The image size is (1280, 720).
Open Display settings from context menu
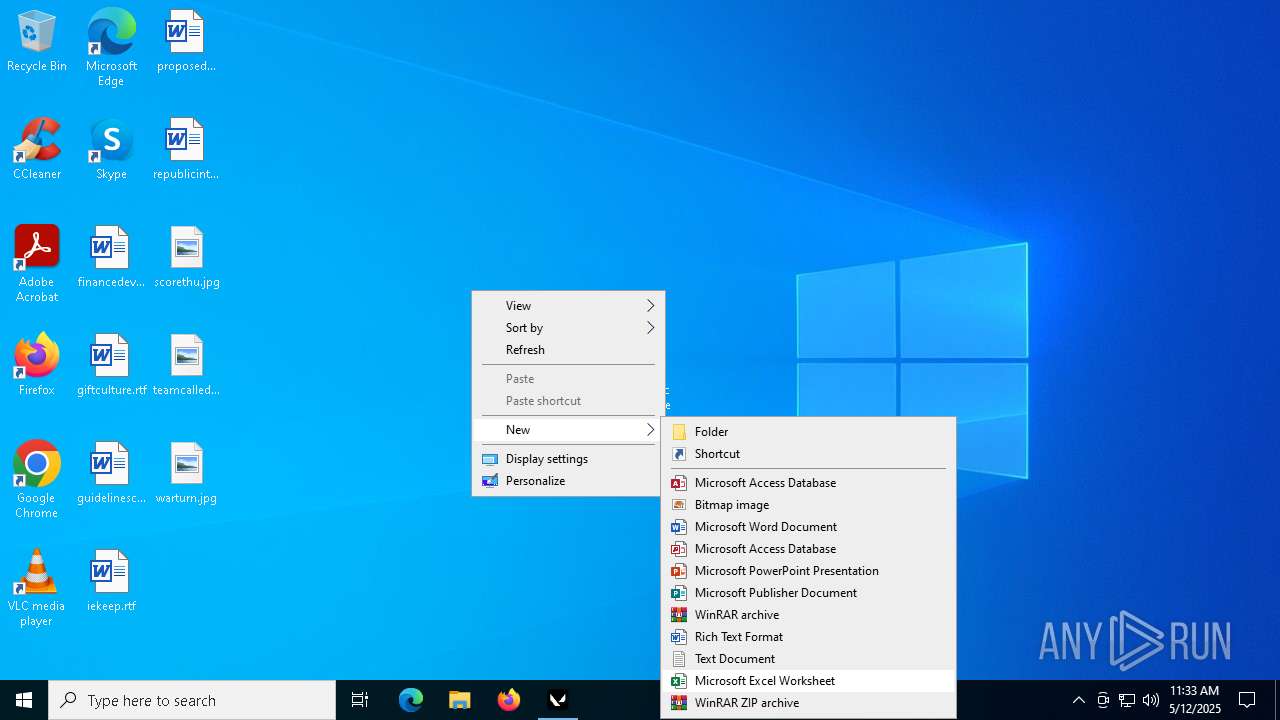point(568,459)
